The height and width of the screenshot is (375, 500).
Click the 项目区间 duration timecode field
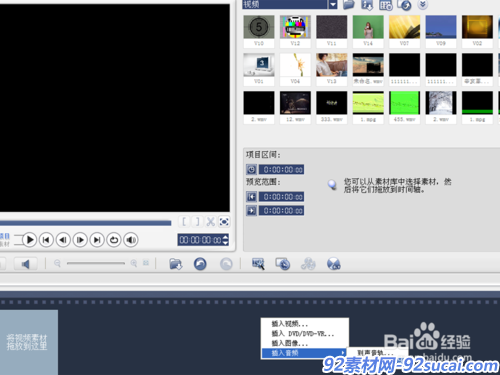tap(282, 170)
